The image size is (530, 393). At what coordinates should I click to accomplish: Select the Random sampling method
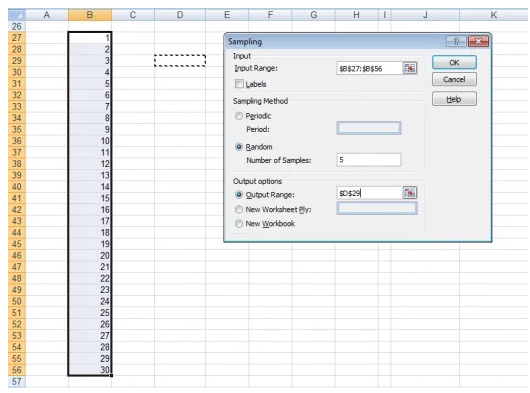point(239,147)
